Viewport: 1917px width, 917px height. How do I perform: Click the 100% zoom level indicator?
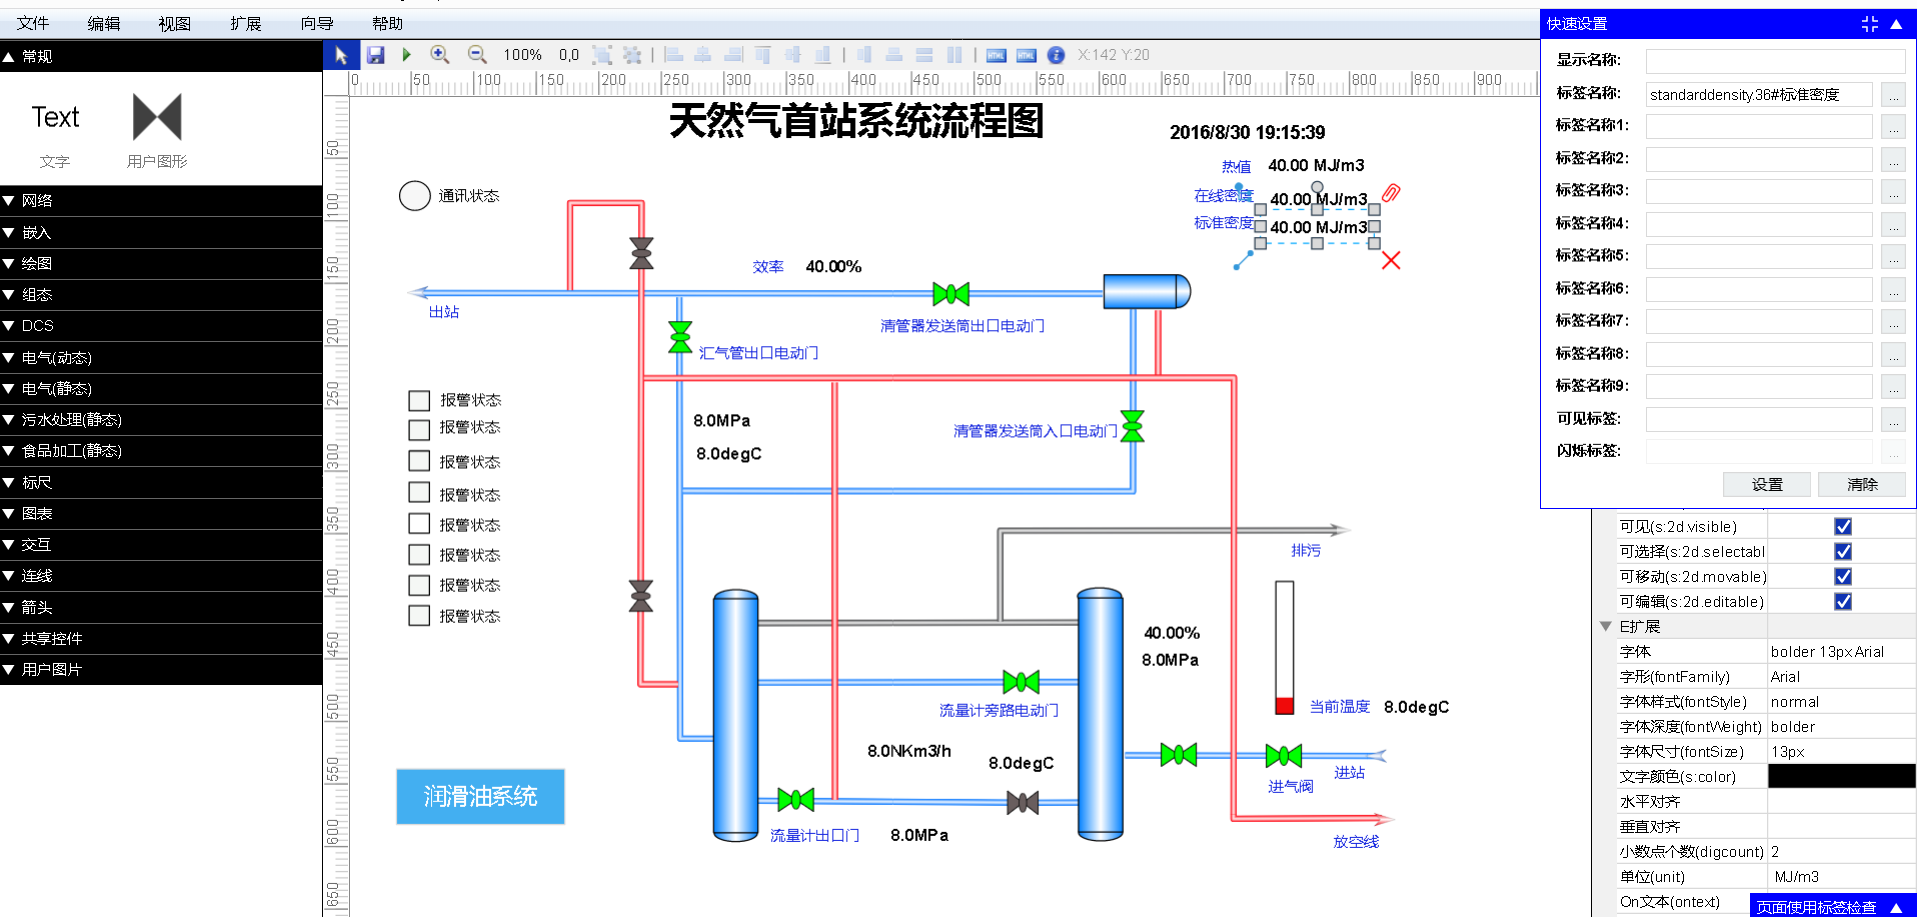click(x=522, y=55)
